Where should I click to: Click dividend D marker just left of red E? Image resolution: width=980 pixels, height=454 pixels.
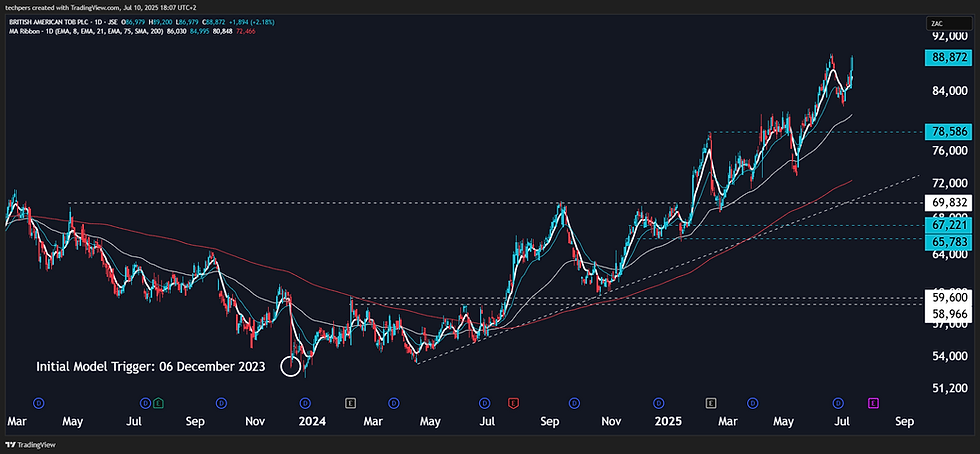(484, 403)
